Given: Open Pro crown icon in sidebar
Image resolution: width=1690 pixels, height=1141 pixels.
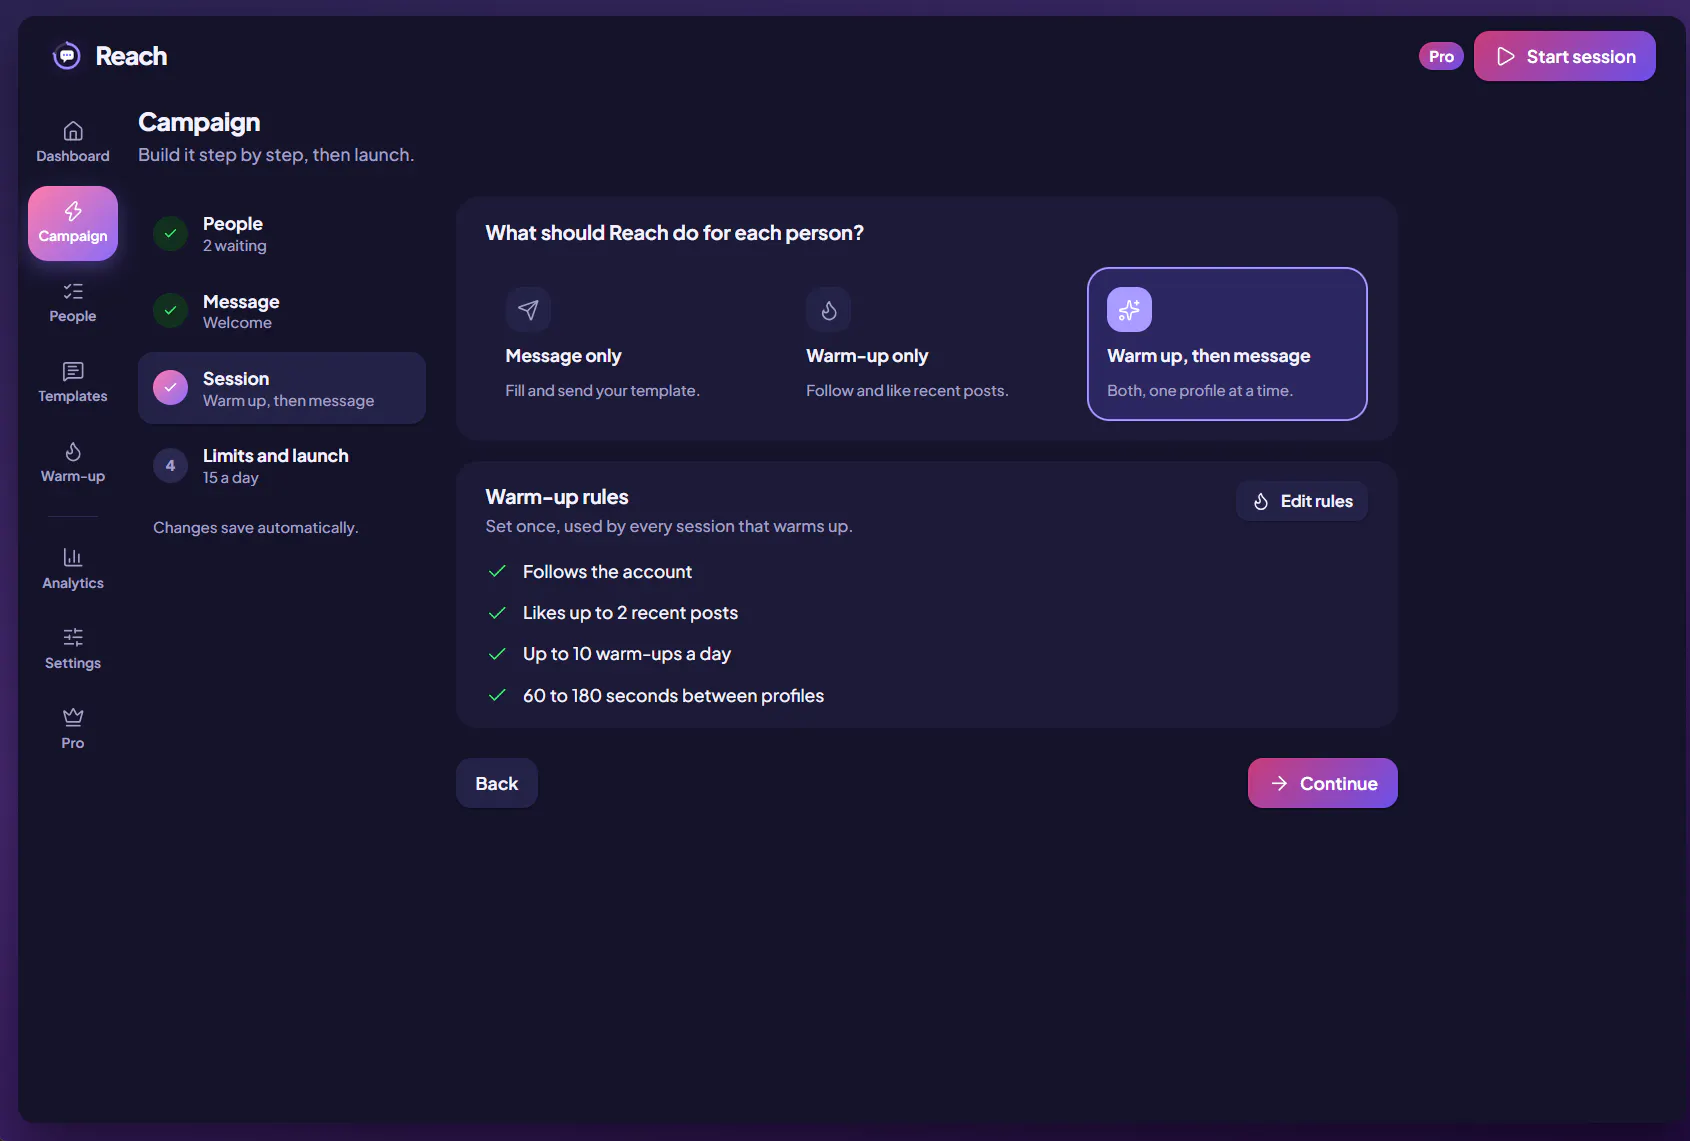Looking at the screenshot, I should 73,717.
